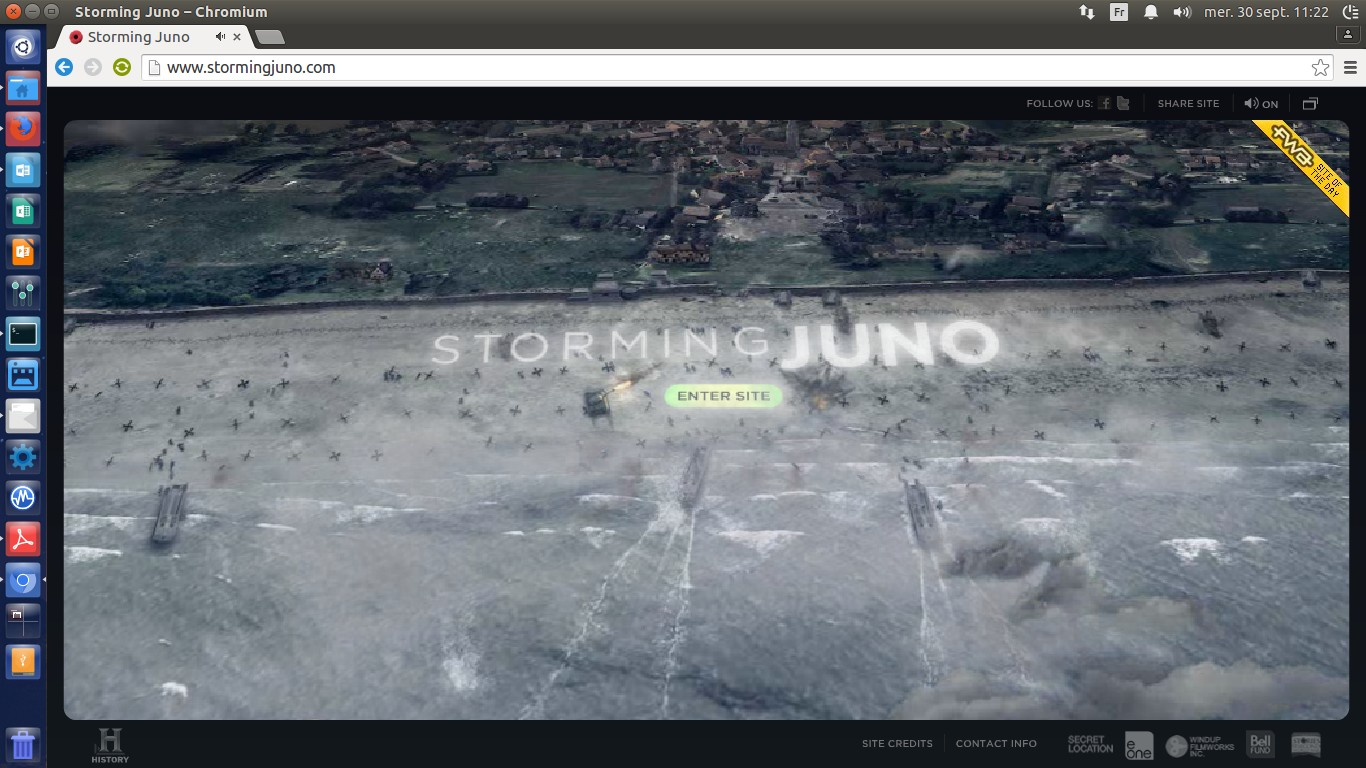Open a new tab with the new-tab button
This screenshot has width=1366, height=768.
(270, 37)
